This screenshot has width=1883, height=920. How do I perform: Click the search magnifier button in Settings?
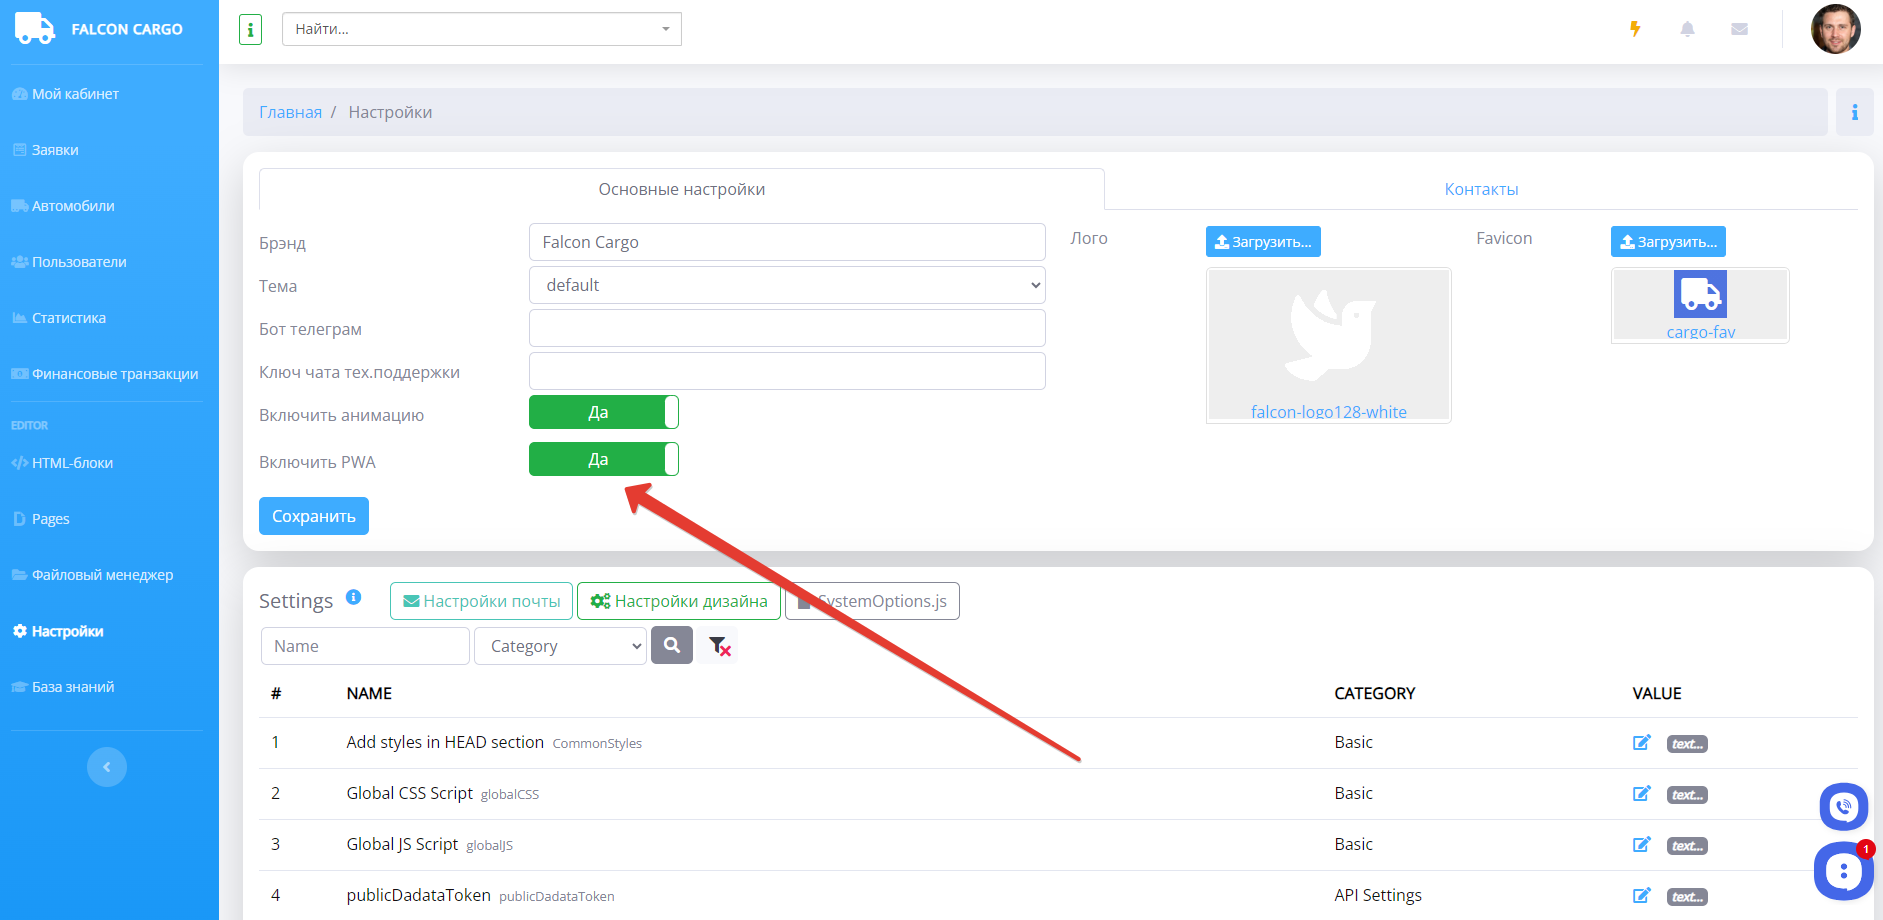pos(672,646)
